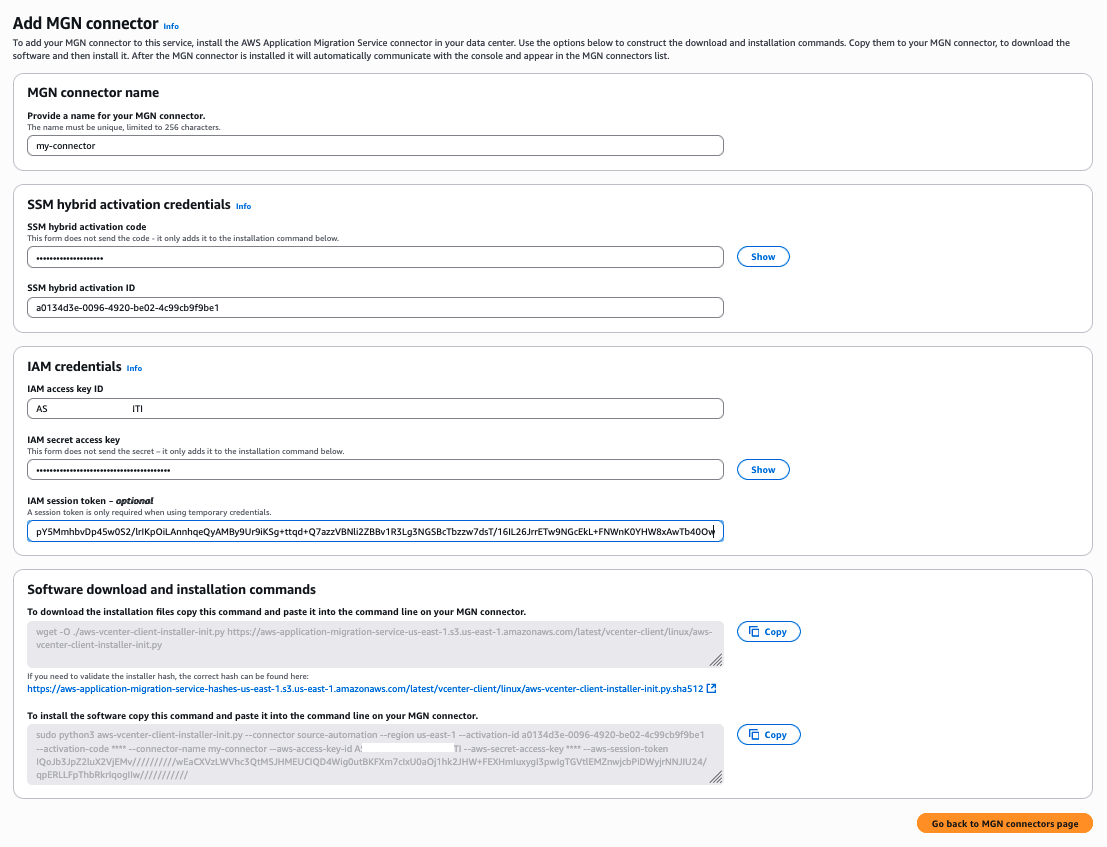Select the IAM access key ID field
This screenshot has width=1107, height=847.
click(x=374, y=408)
